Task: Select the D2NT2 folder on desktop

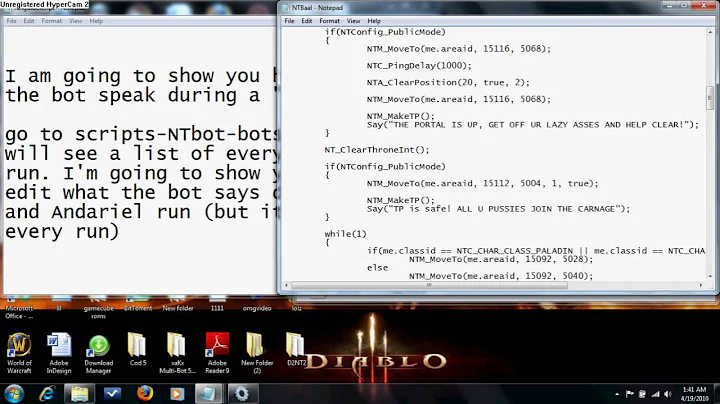Action: point(296,350)
